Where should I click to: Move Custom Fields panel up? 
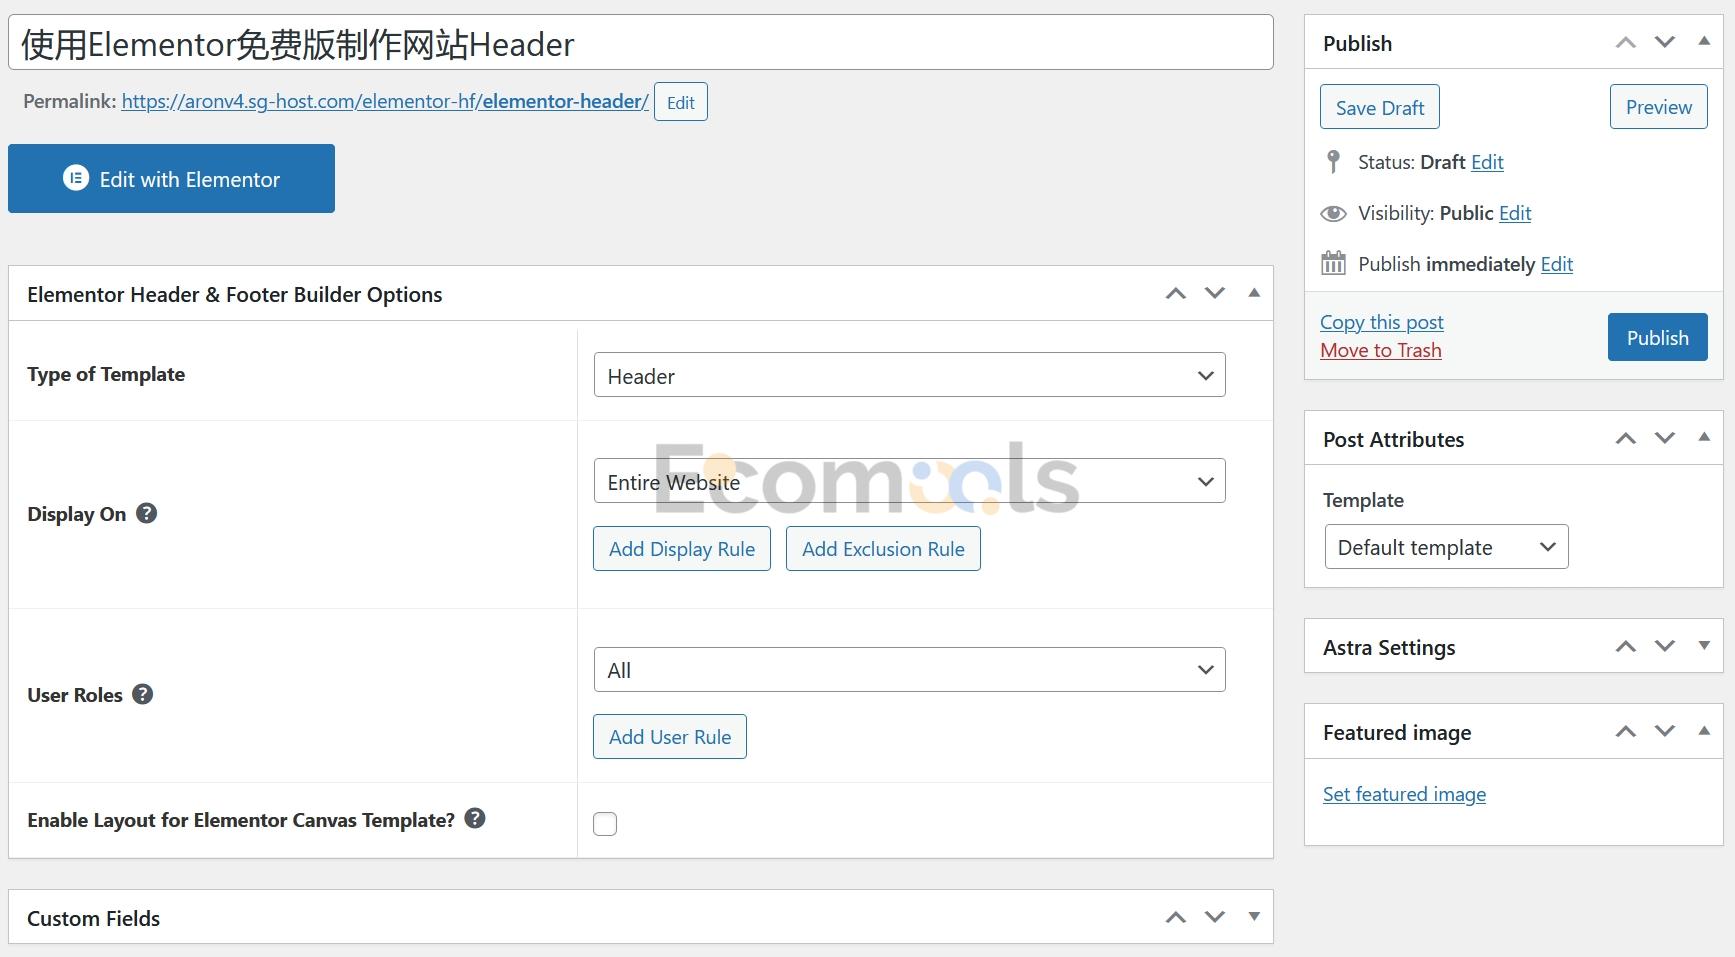[1176, 917]
